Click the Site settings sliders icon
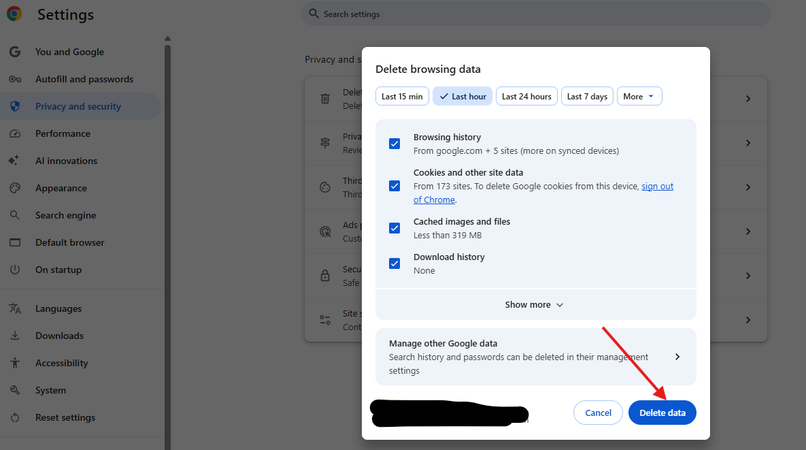 click(325, 320)
